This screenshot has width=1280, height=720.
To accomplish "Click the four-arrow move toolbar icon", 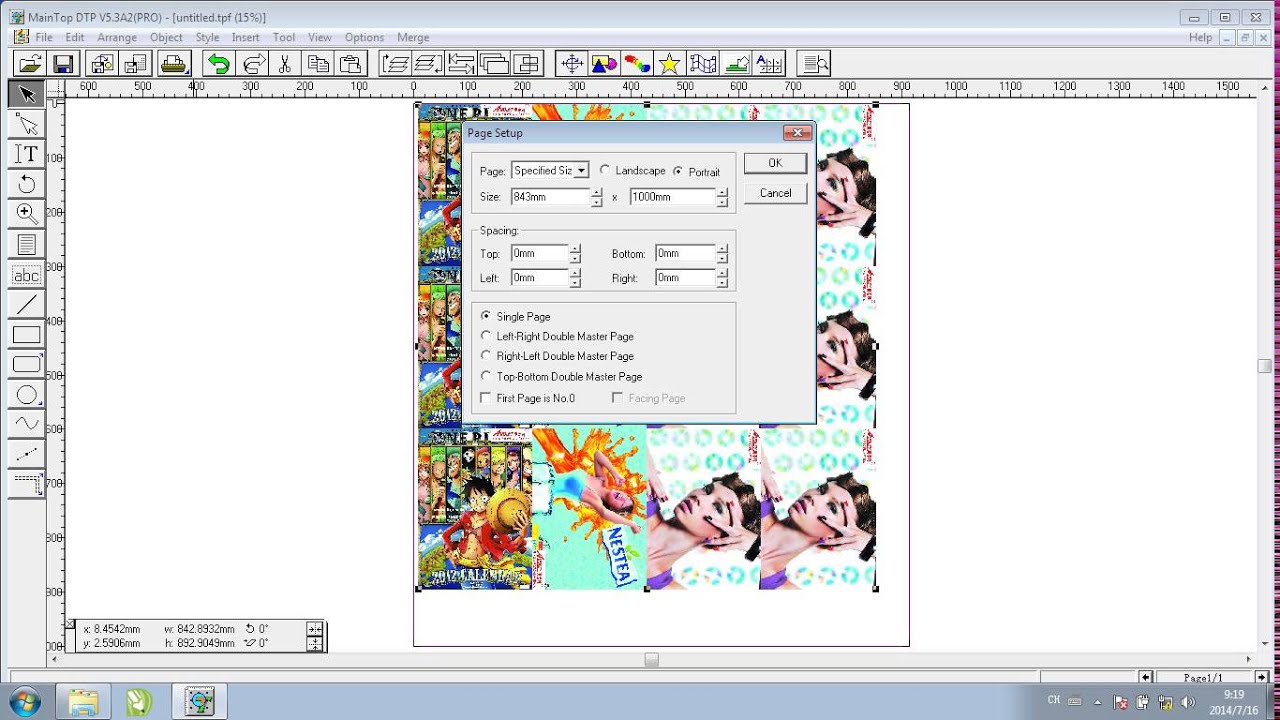I will click(x=572, y=64).
